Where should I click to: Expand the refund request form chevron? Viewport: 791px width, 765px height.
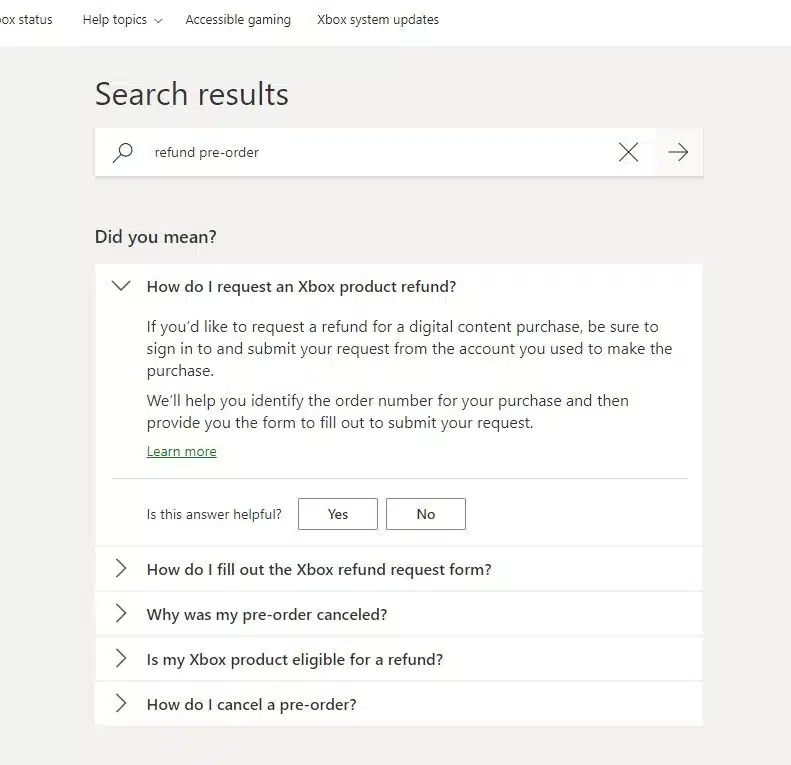pos(121,569)
